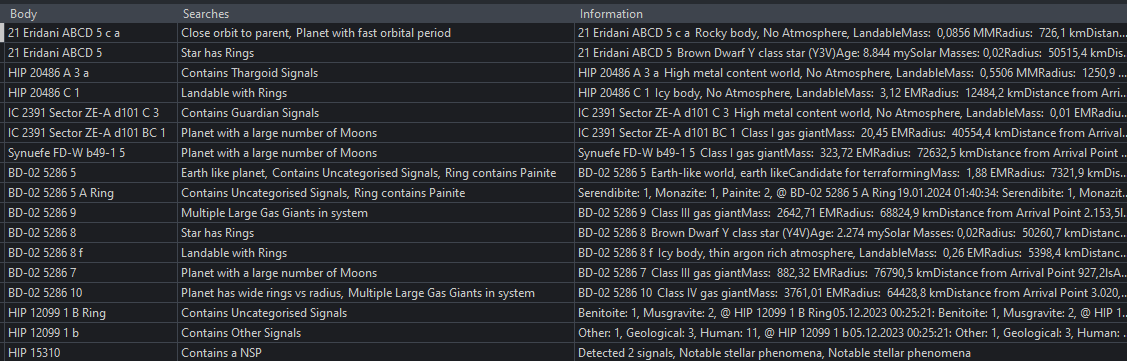
Task: Click the Contains Thargoid Signals search cell
Action: click(376, 73)
